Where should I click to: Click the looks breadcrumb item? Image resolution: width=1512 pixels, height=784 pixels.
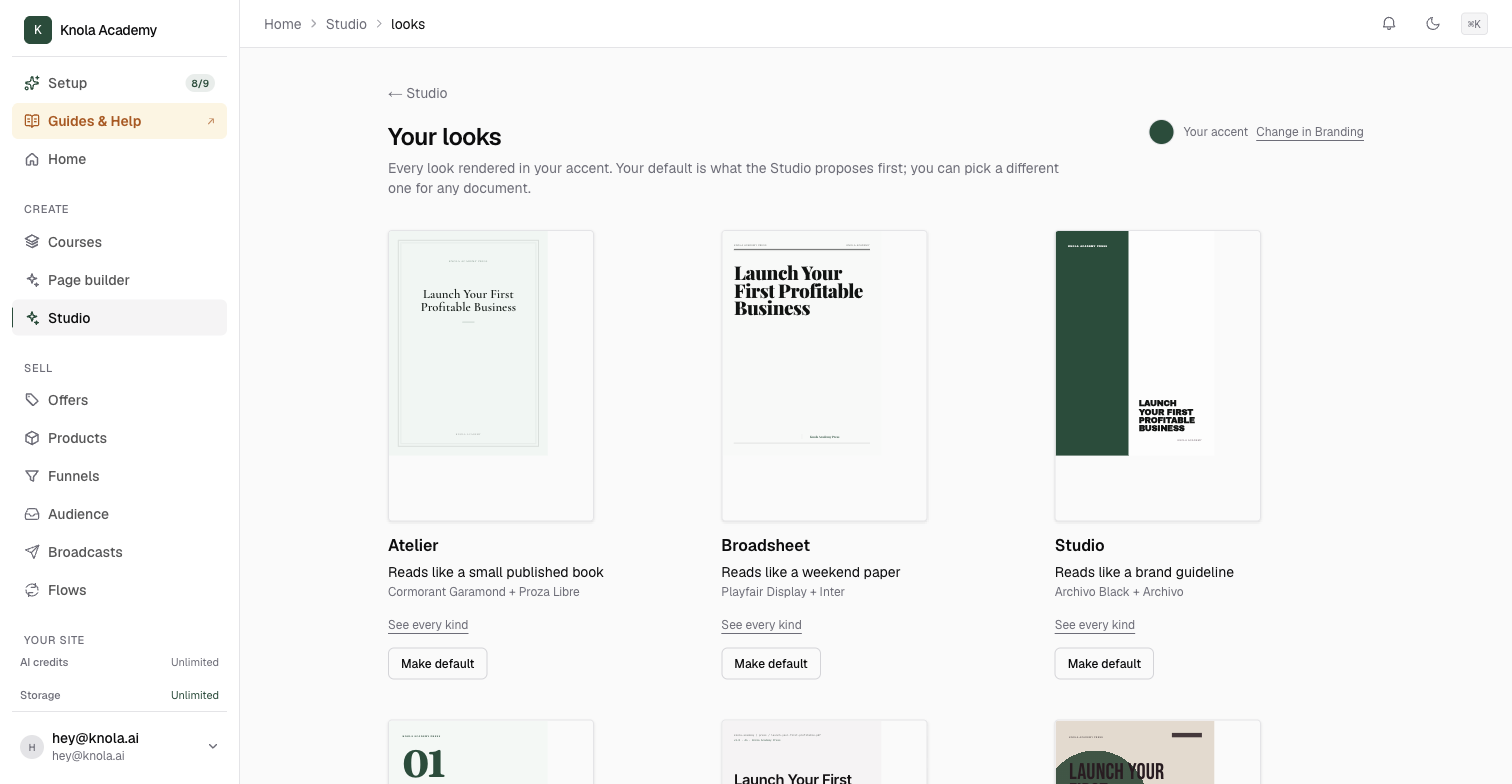coord(408,24)
